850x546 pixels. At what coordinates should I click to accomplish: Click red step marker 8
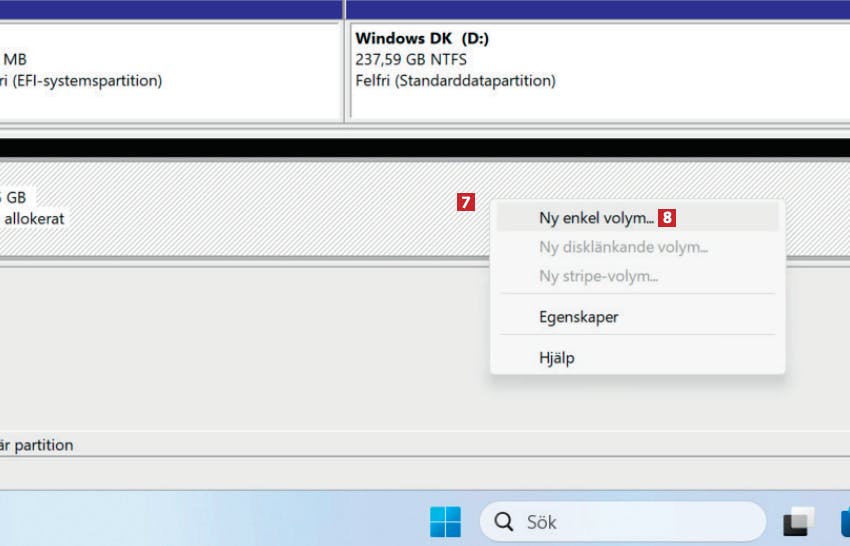pos(667,217)
